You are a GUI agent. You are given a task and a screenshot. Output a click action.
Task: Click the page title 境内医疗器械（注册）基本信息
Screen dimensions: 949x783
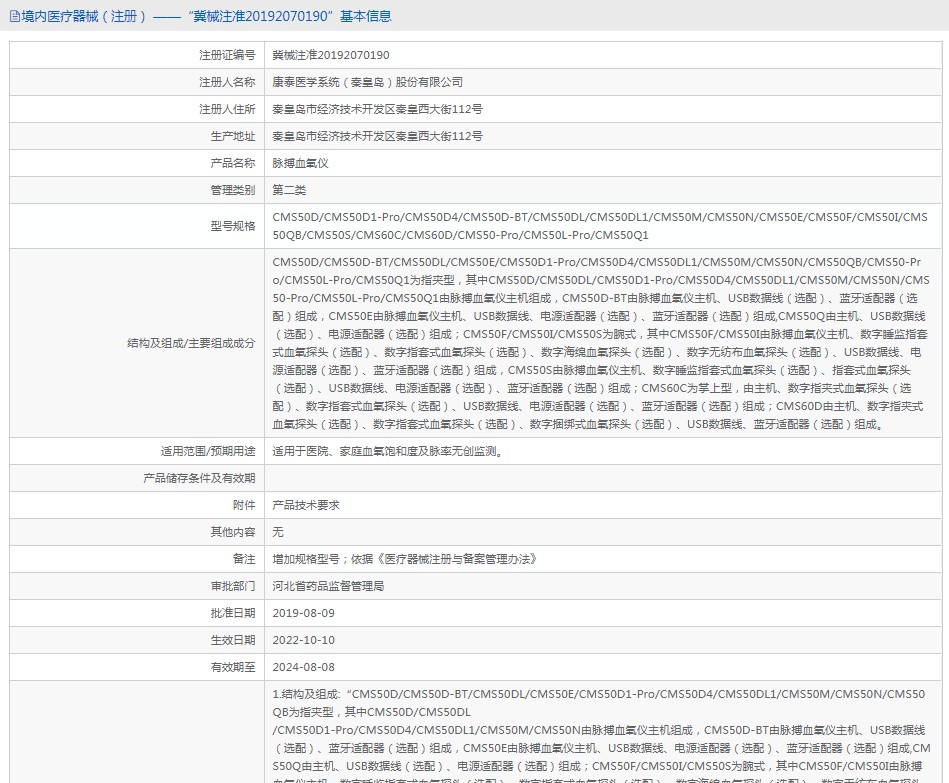pos(206,16)
